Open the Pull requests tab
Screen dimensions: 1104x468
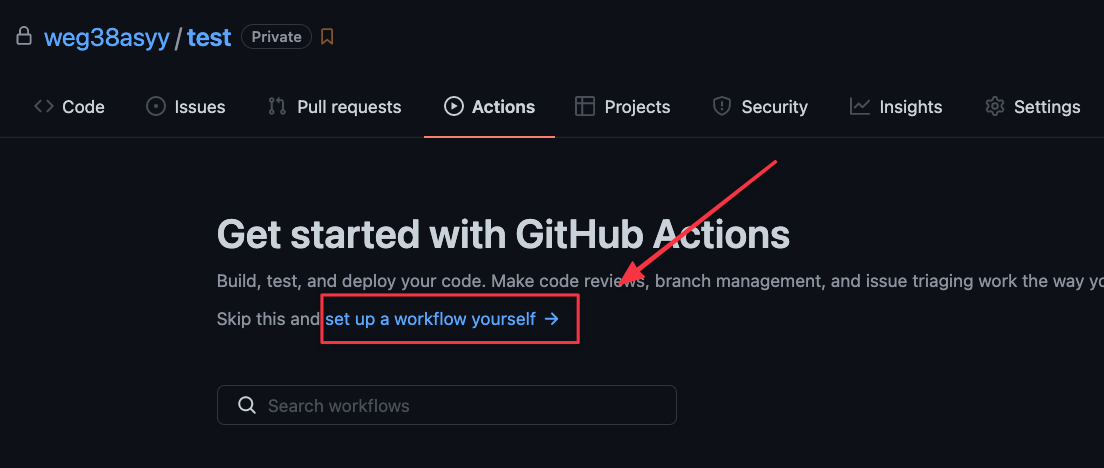pyautogui.click(x=334, y=107)
